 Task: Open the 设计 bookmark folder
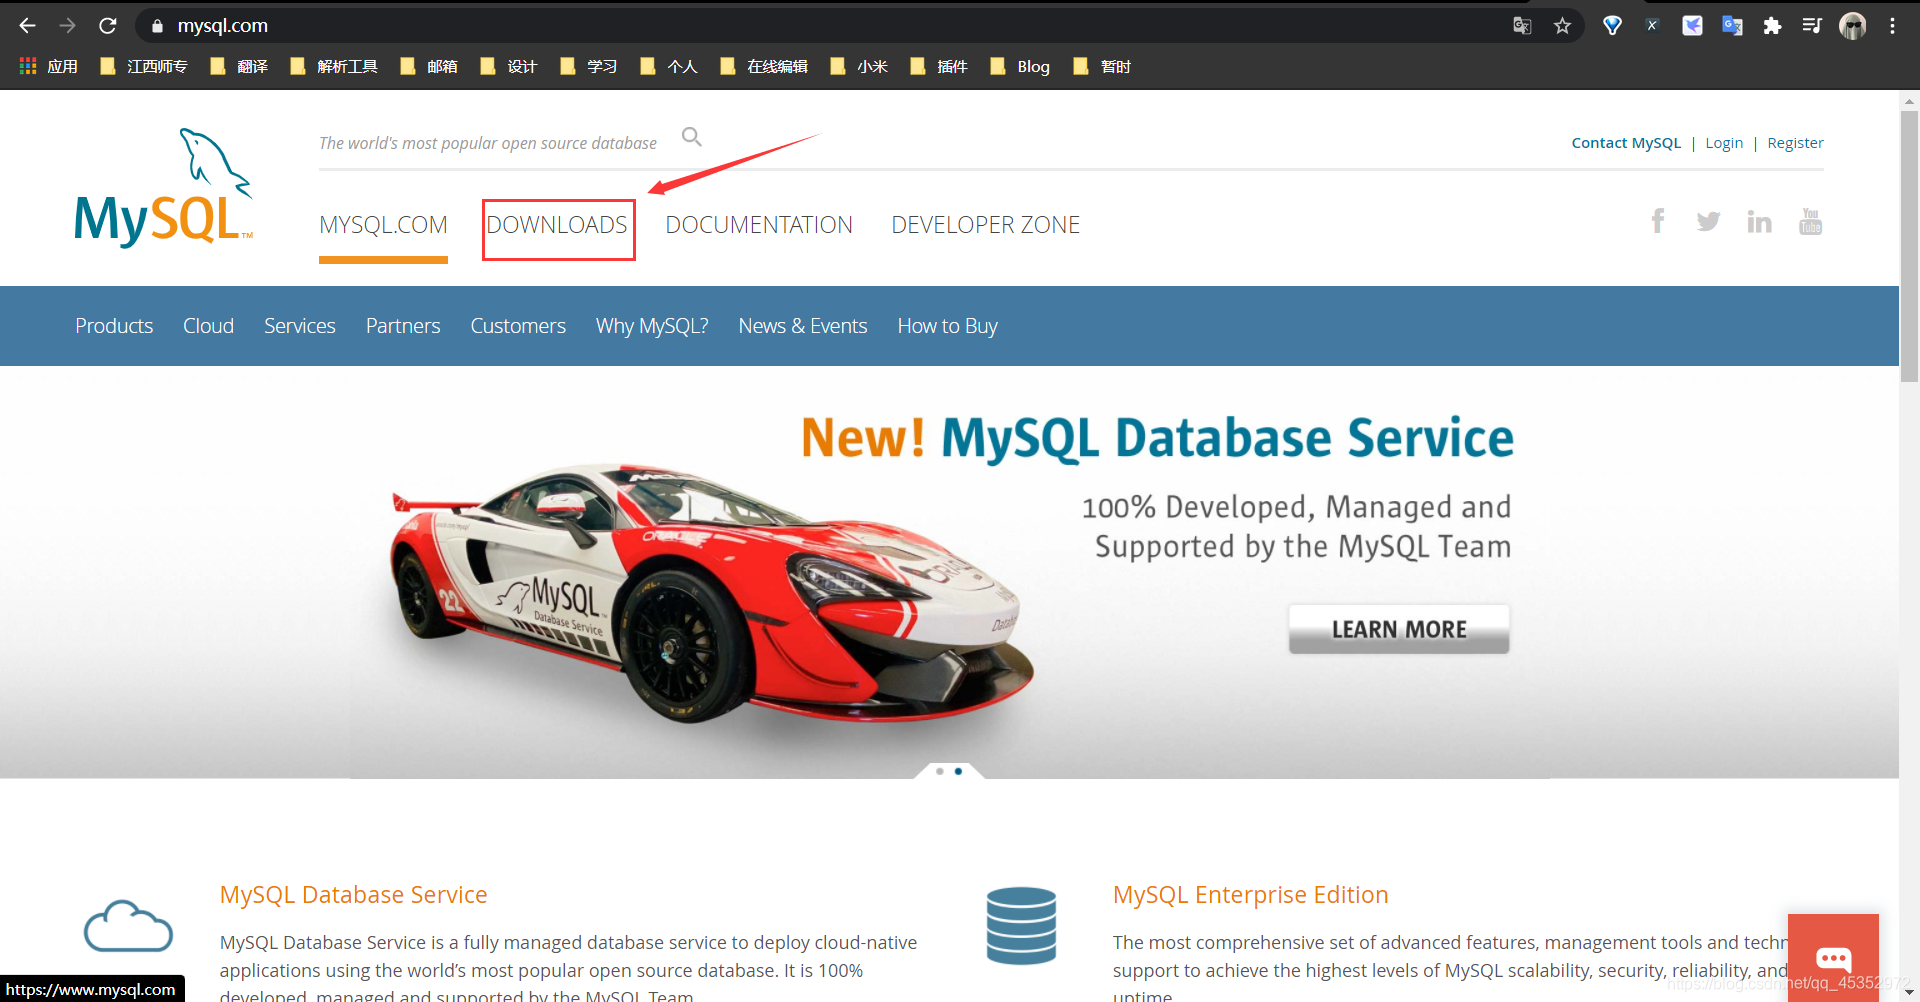point(509,66)
